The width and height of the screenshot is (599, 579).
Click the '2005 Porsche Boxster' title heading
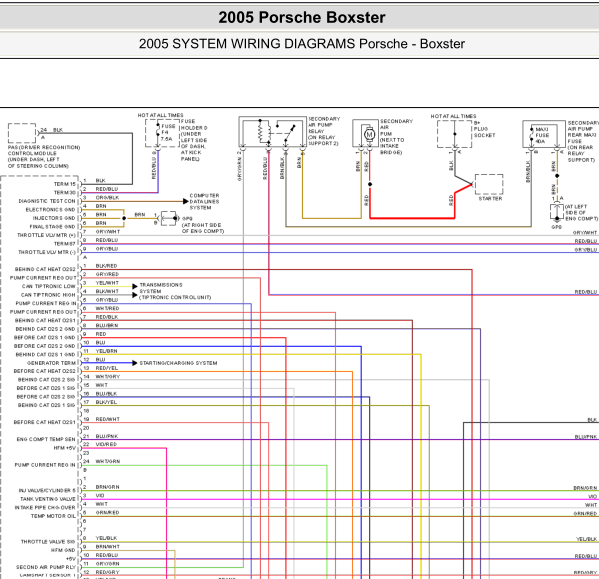(302, 18)
